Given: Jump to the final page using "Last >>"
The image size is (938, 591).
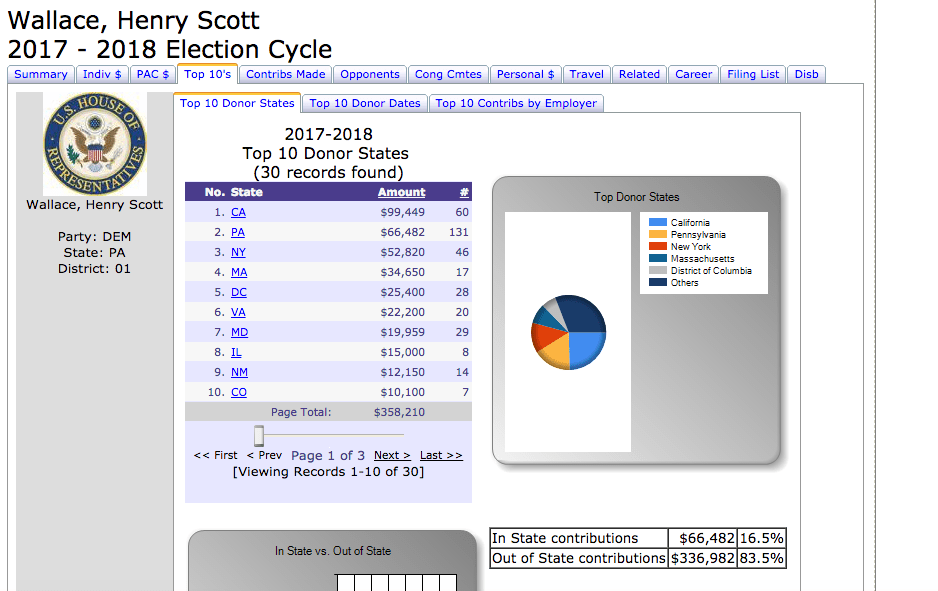Looking at the screenshot, I should coord(440,455).
